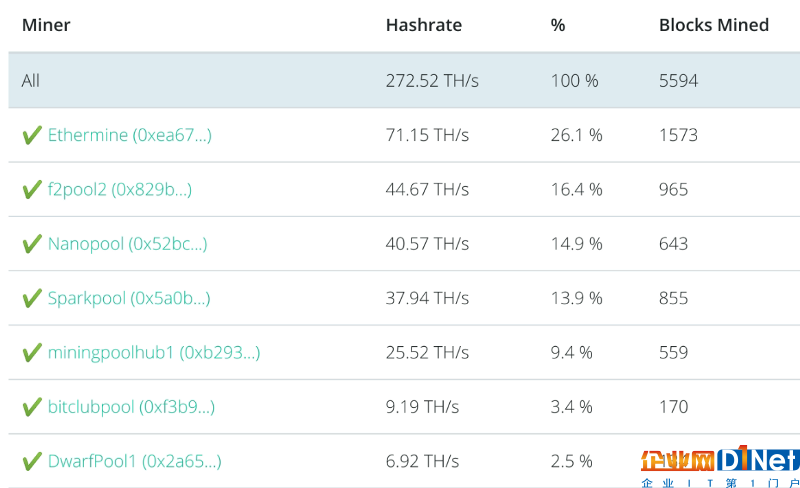The image size is (800, 488).
Task: Sort by the Miner column header
Action: (x=46, y=25)
